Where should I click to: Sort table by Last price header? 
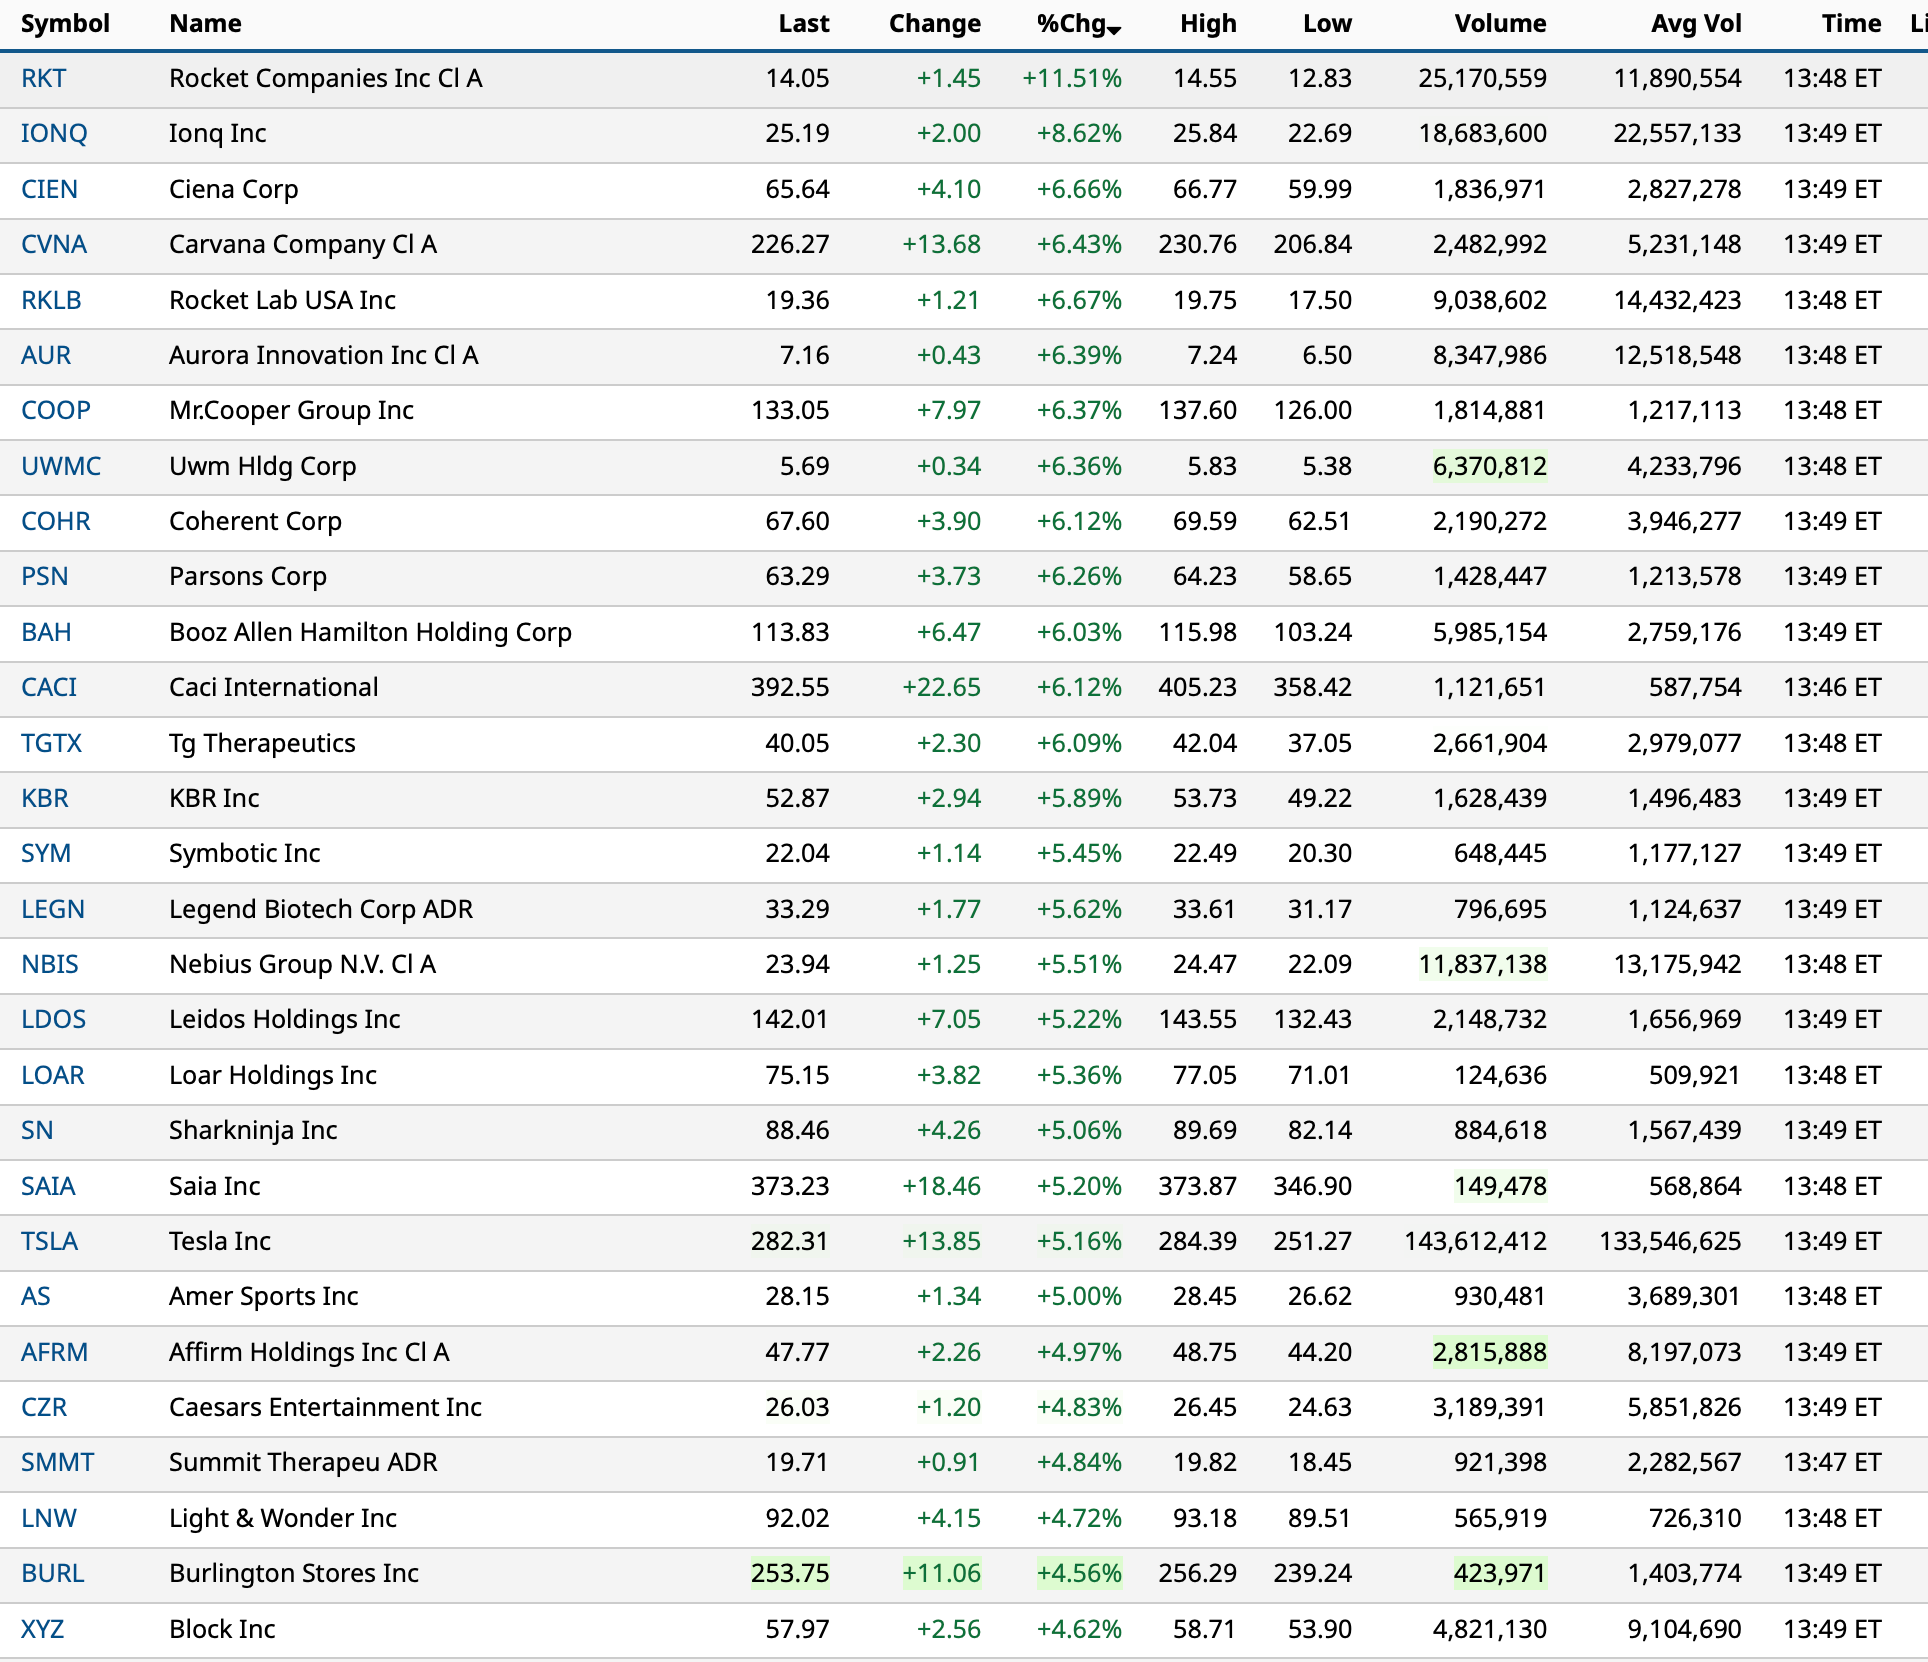(x=803, y=24)
